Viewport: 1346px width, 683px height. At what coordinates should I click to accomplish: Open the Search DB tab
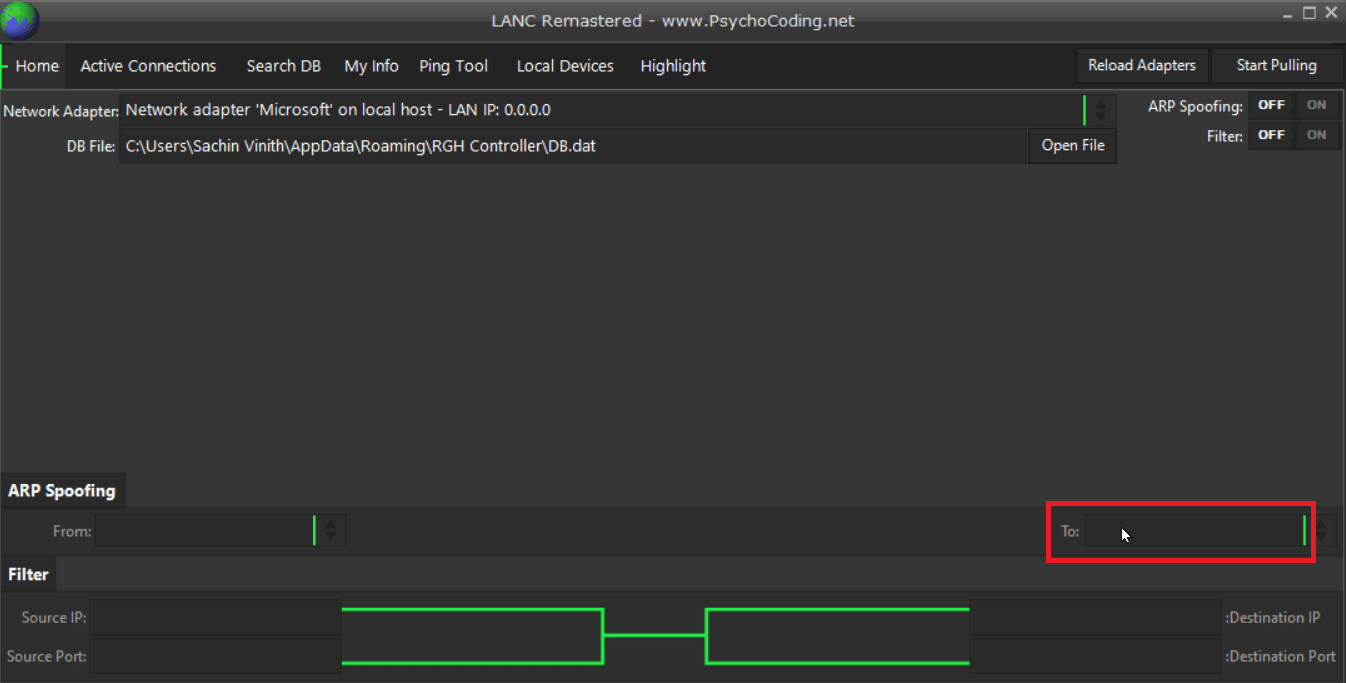point(284,66)
